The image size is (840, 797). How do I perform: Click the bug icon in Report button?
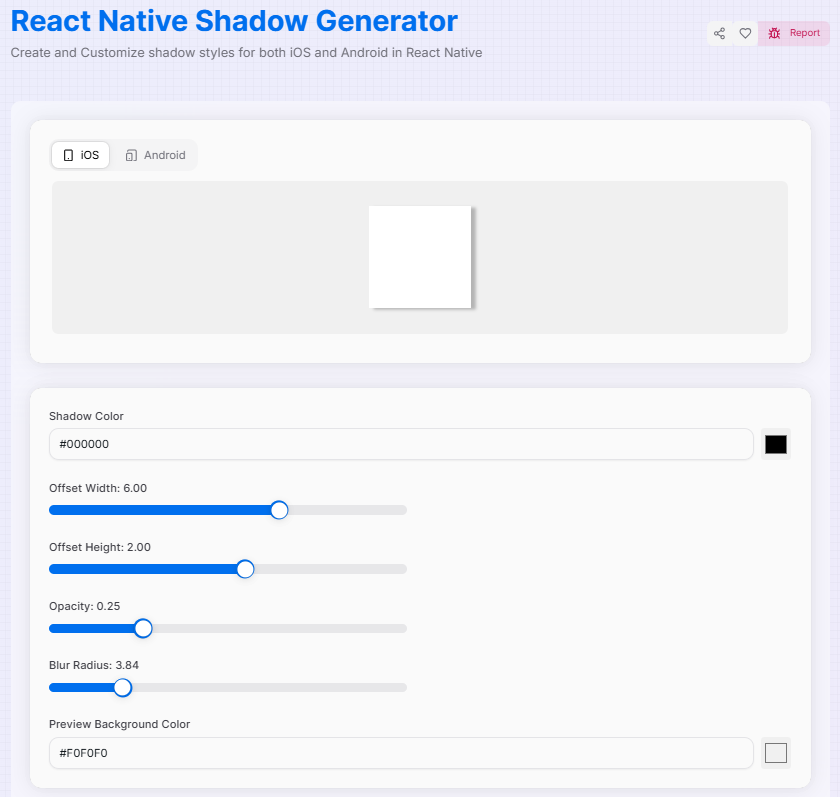tap(775, 33)
